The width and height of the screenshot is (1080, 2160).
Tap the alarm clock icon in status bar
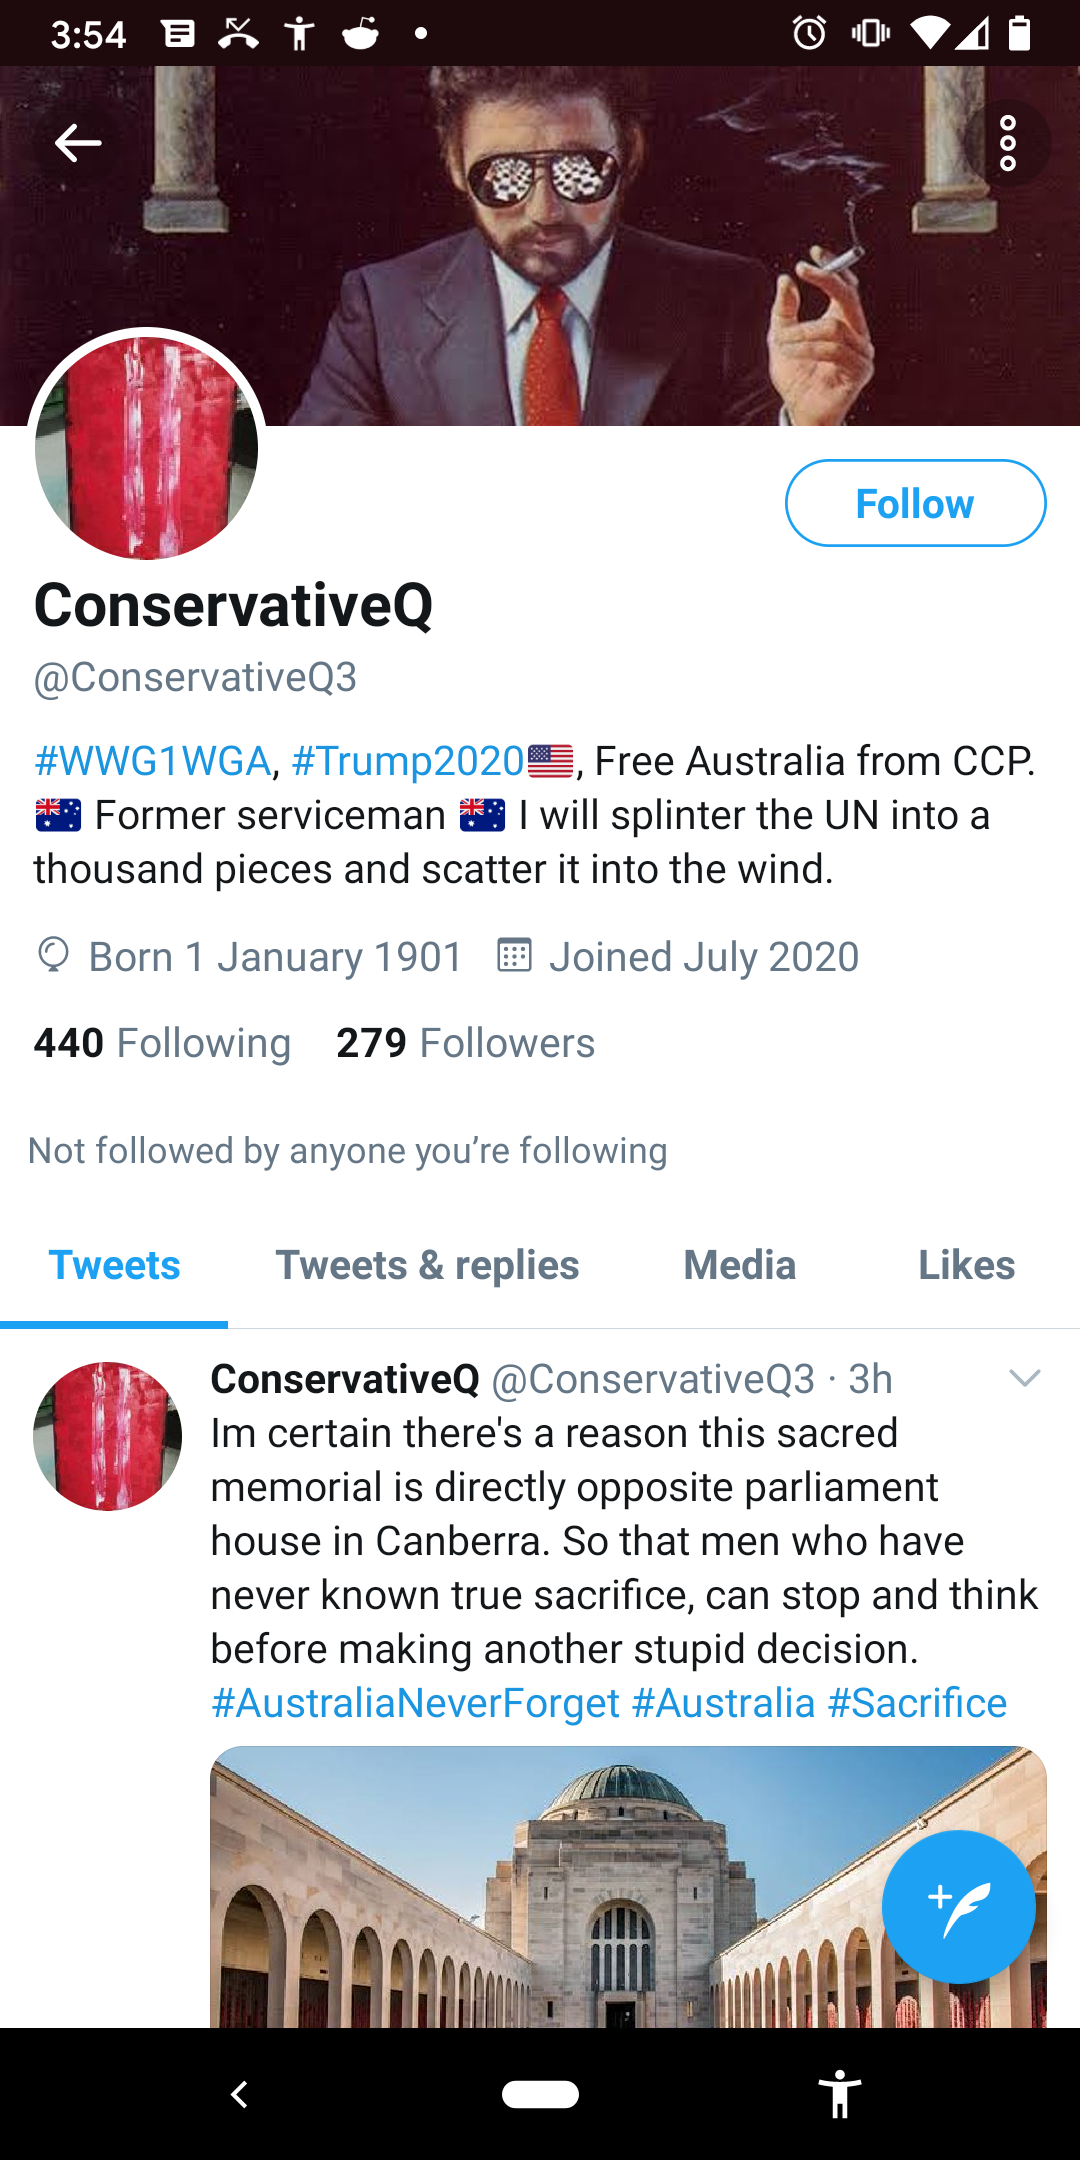tap(809, 33)
